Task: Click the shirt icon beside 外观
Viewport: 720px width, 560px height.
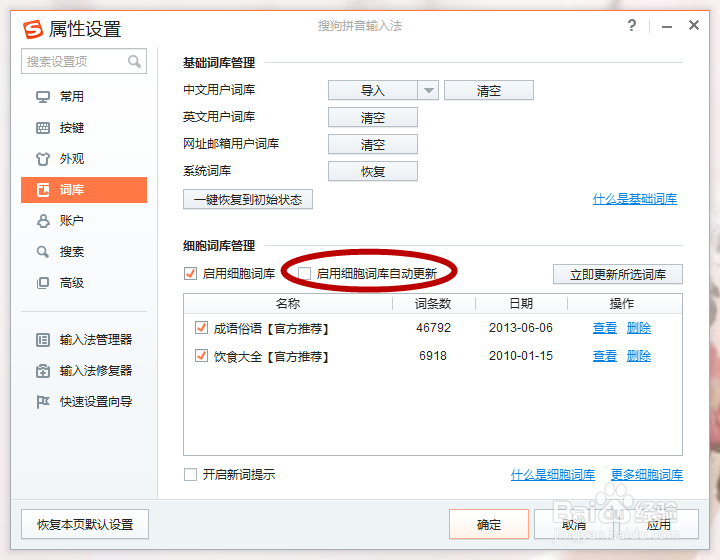Action: [x=43, y=159]
